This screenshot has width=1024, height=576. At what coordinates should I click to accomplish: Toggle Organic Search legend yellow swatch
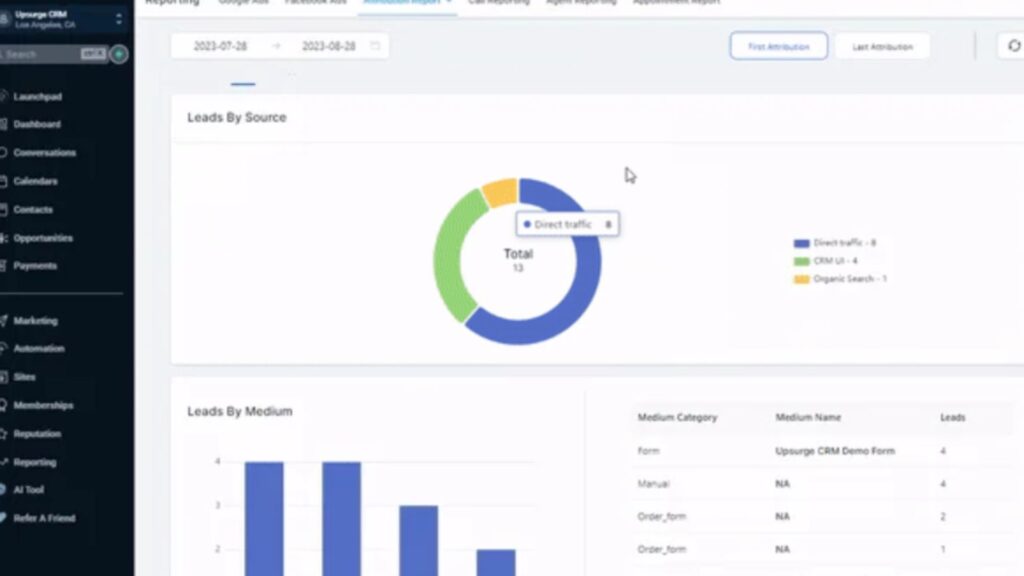click(801, 280)
